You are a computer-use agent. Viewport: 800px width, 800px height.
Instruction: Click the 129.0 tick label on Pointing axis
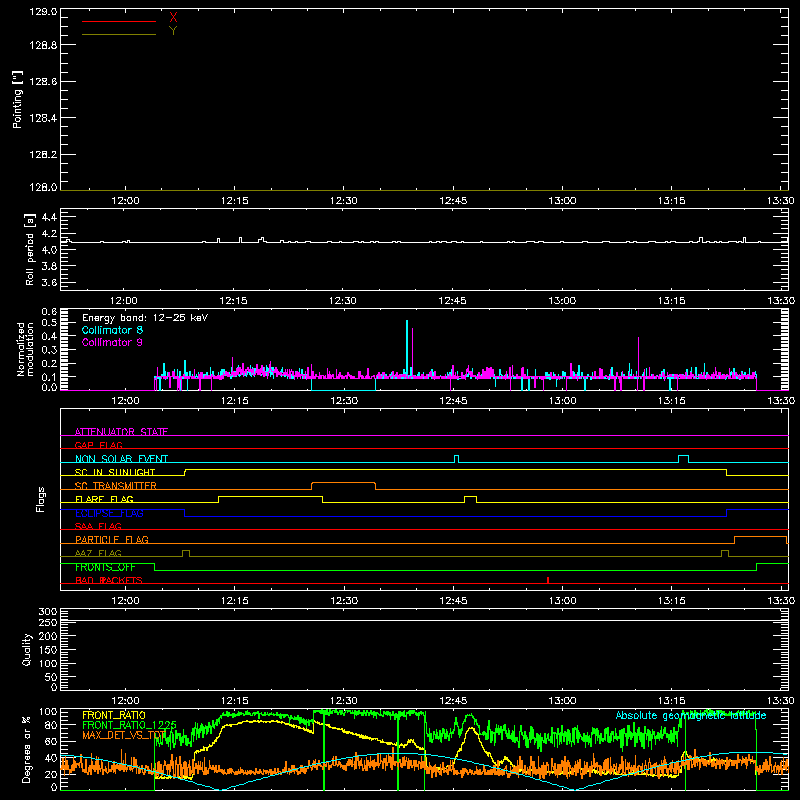(x=43, y=11)
